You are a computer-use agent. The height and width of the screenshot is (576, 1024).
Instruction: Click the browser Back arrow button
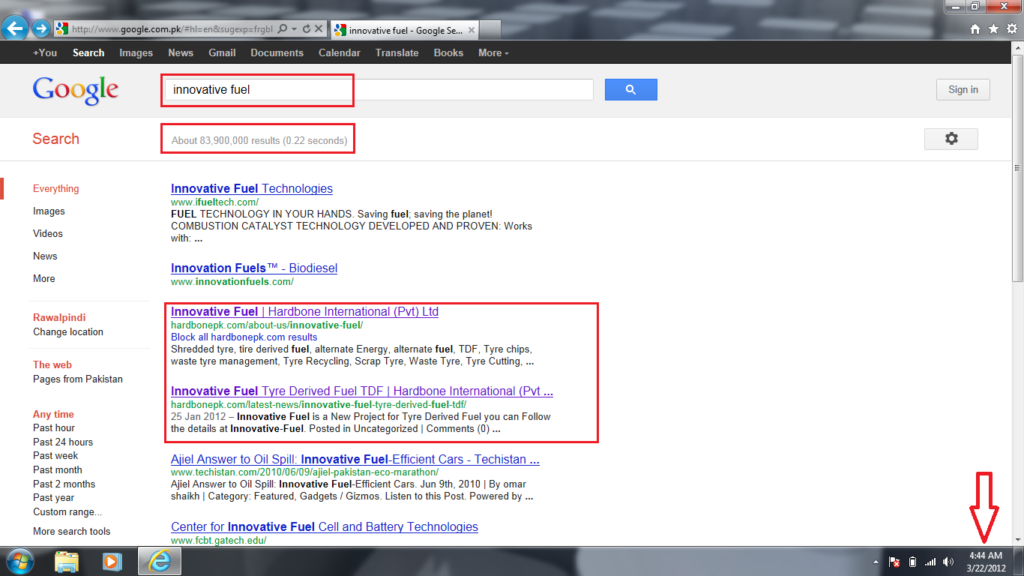point(14,29)
